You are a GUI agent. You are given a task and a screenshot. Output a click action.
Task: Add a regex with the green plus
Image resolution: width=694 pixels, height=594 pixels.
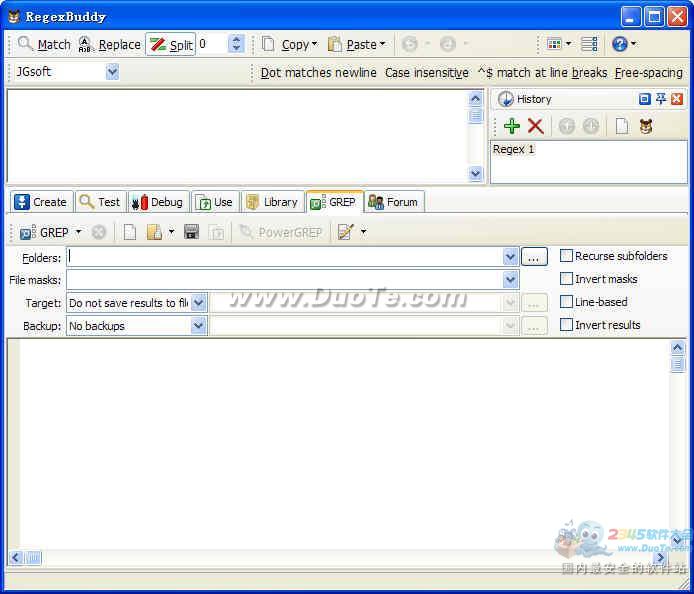(x=512, y=126)
